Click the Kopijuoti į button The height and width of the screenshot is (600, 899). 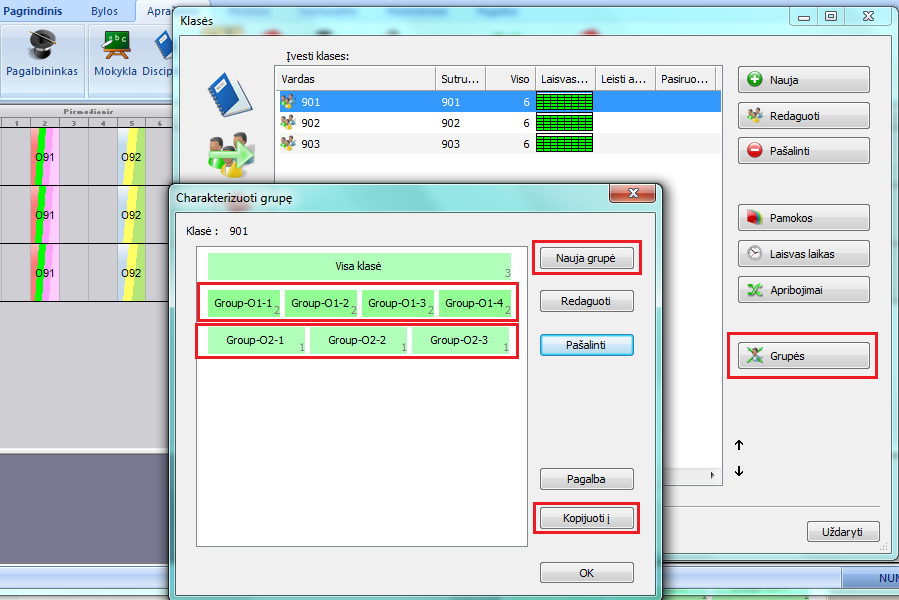tap(586, 518)
